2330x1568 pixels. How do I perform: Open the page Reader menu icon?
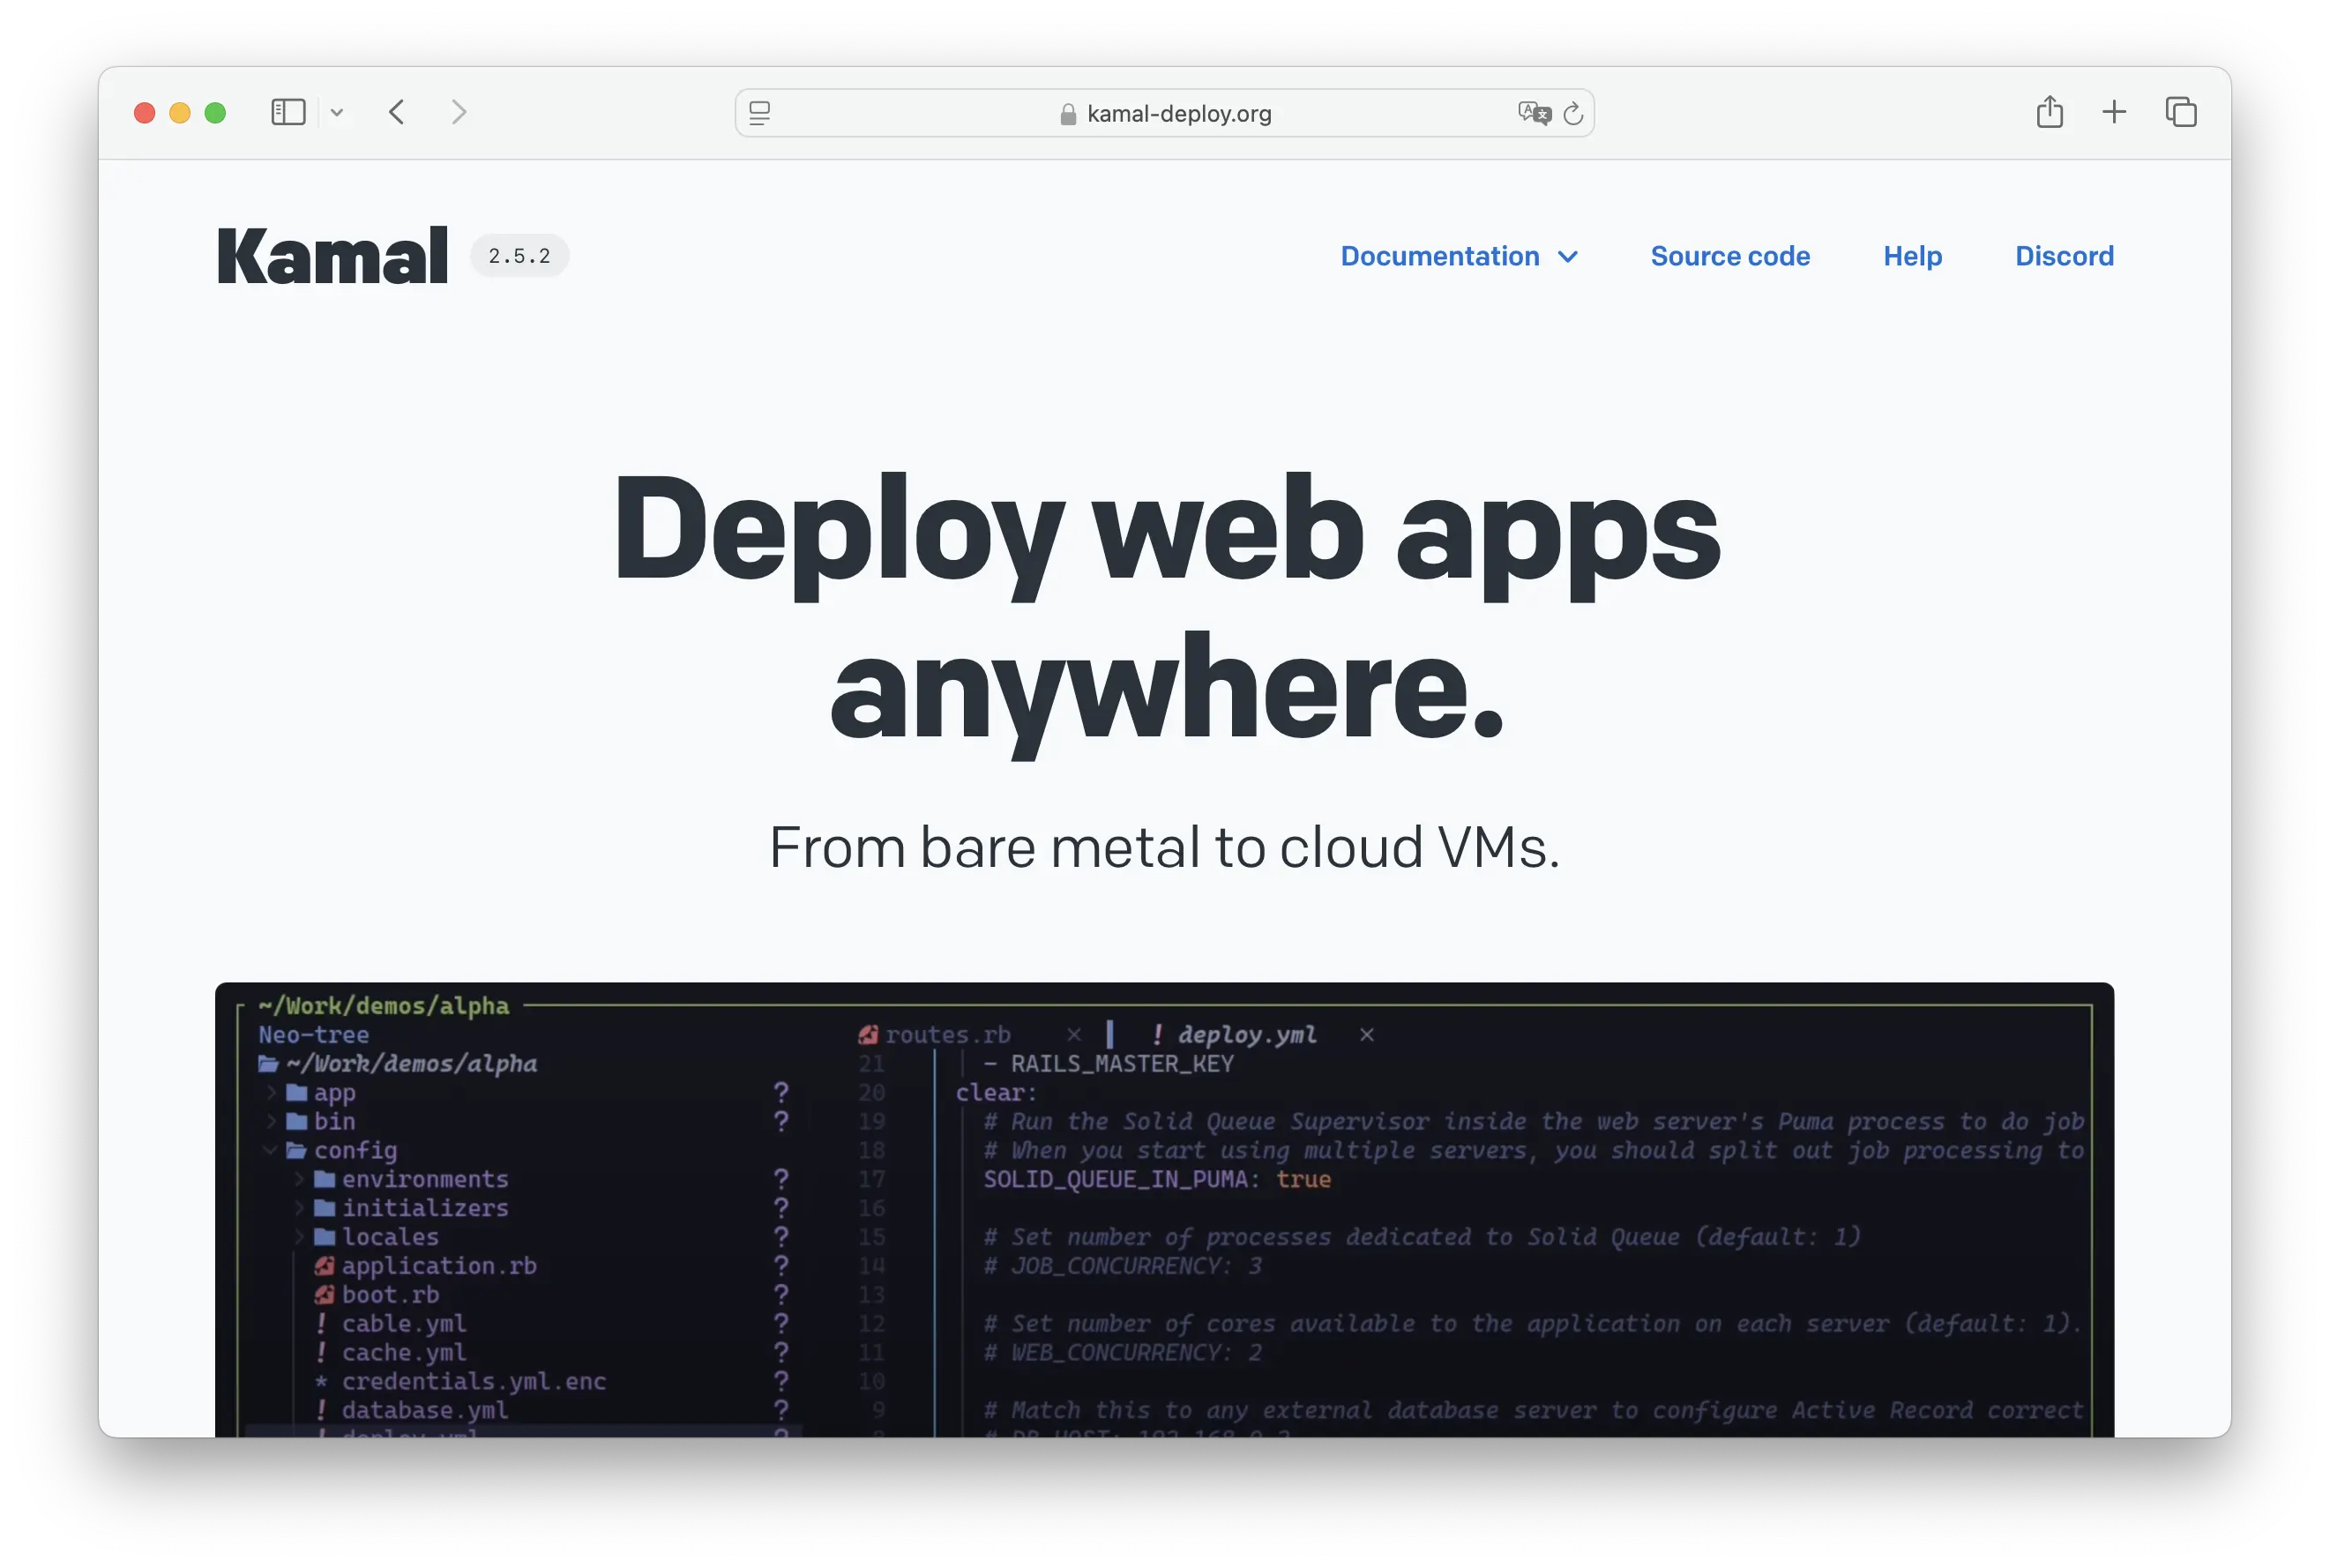[760, 113]
